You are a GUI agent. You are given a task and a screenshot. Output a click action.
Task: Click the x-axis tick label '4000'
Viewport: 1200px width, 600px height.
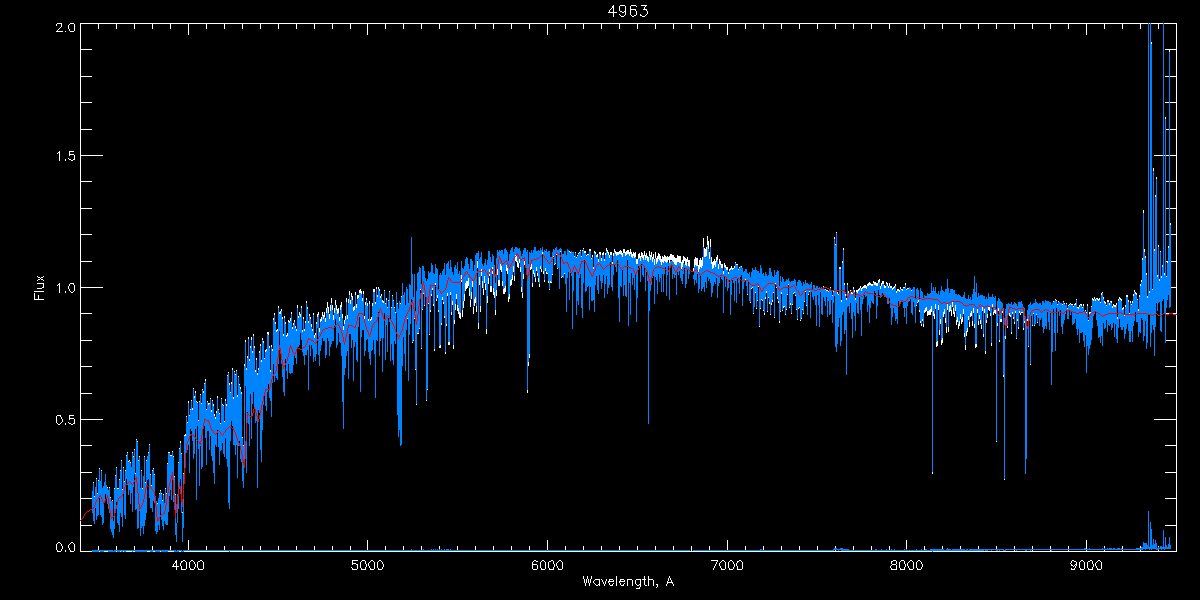(188, 564)
